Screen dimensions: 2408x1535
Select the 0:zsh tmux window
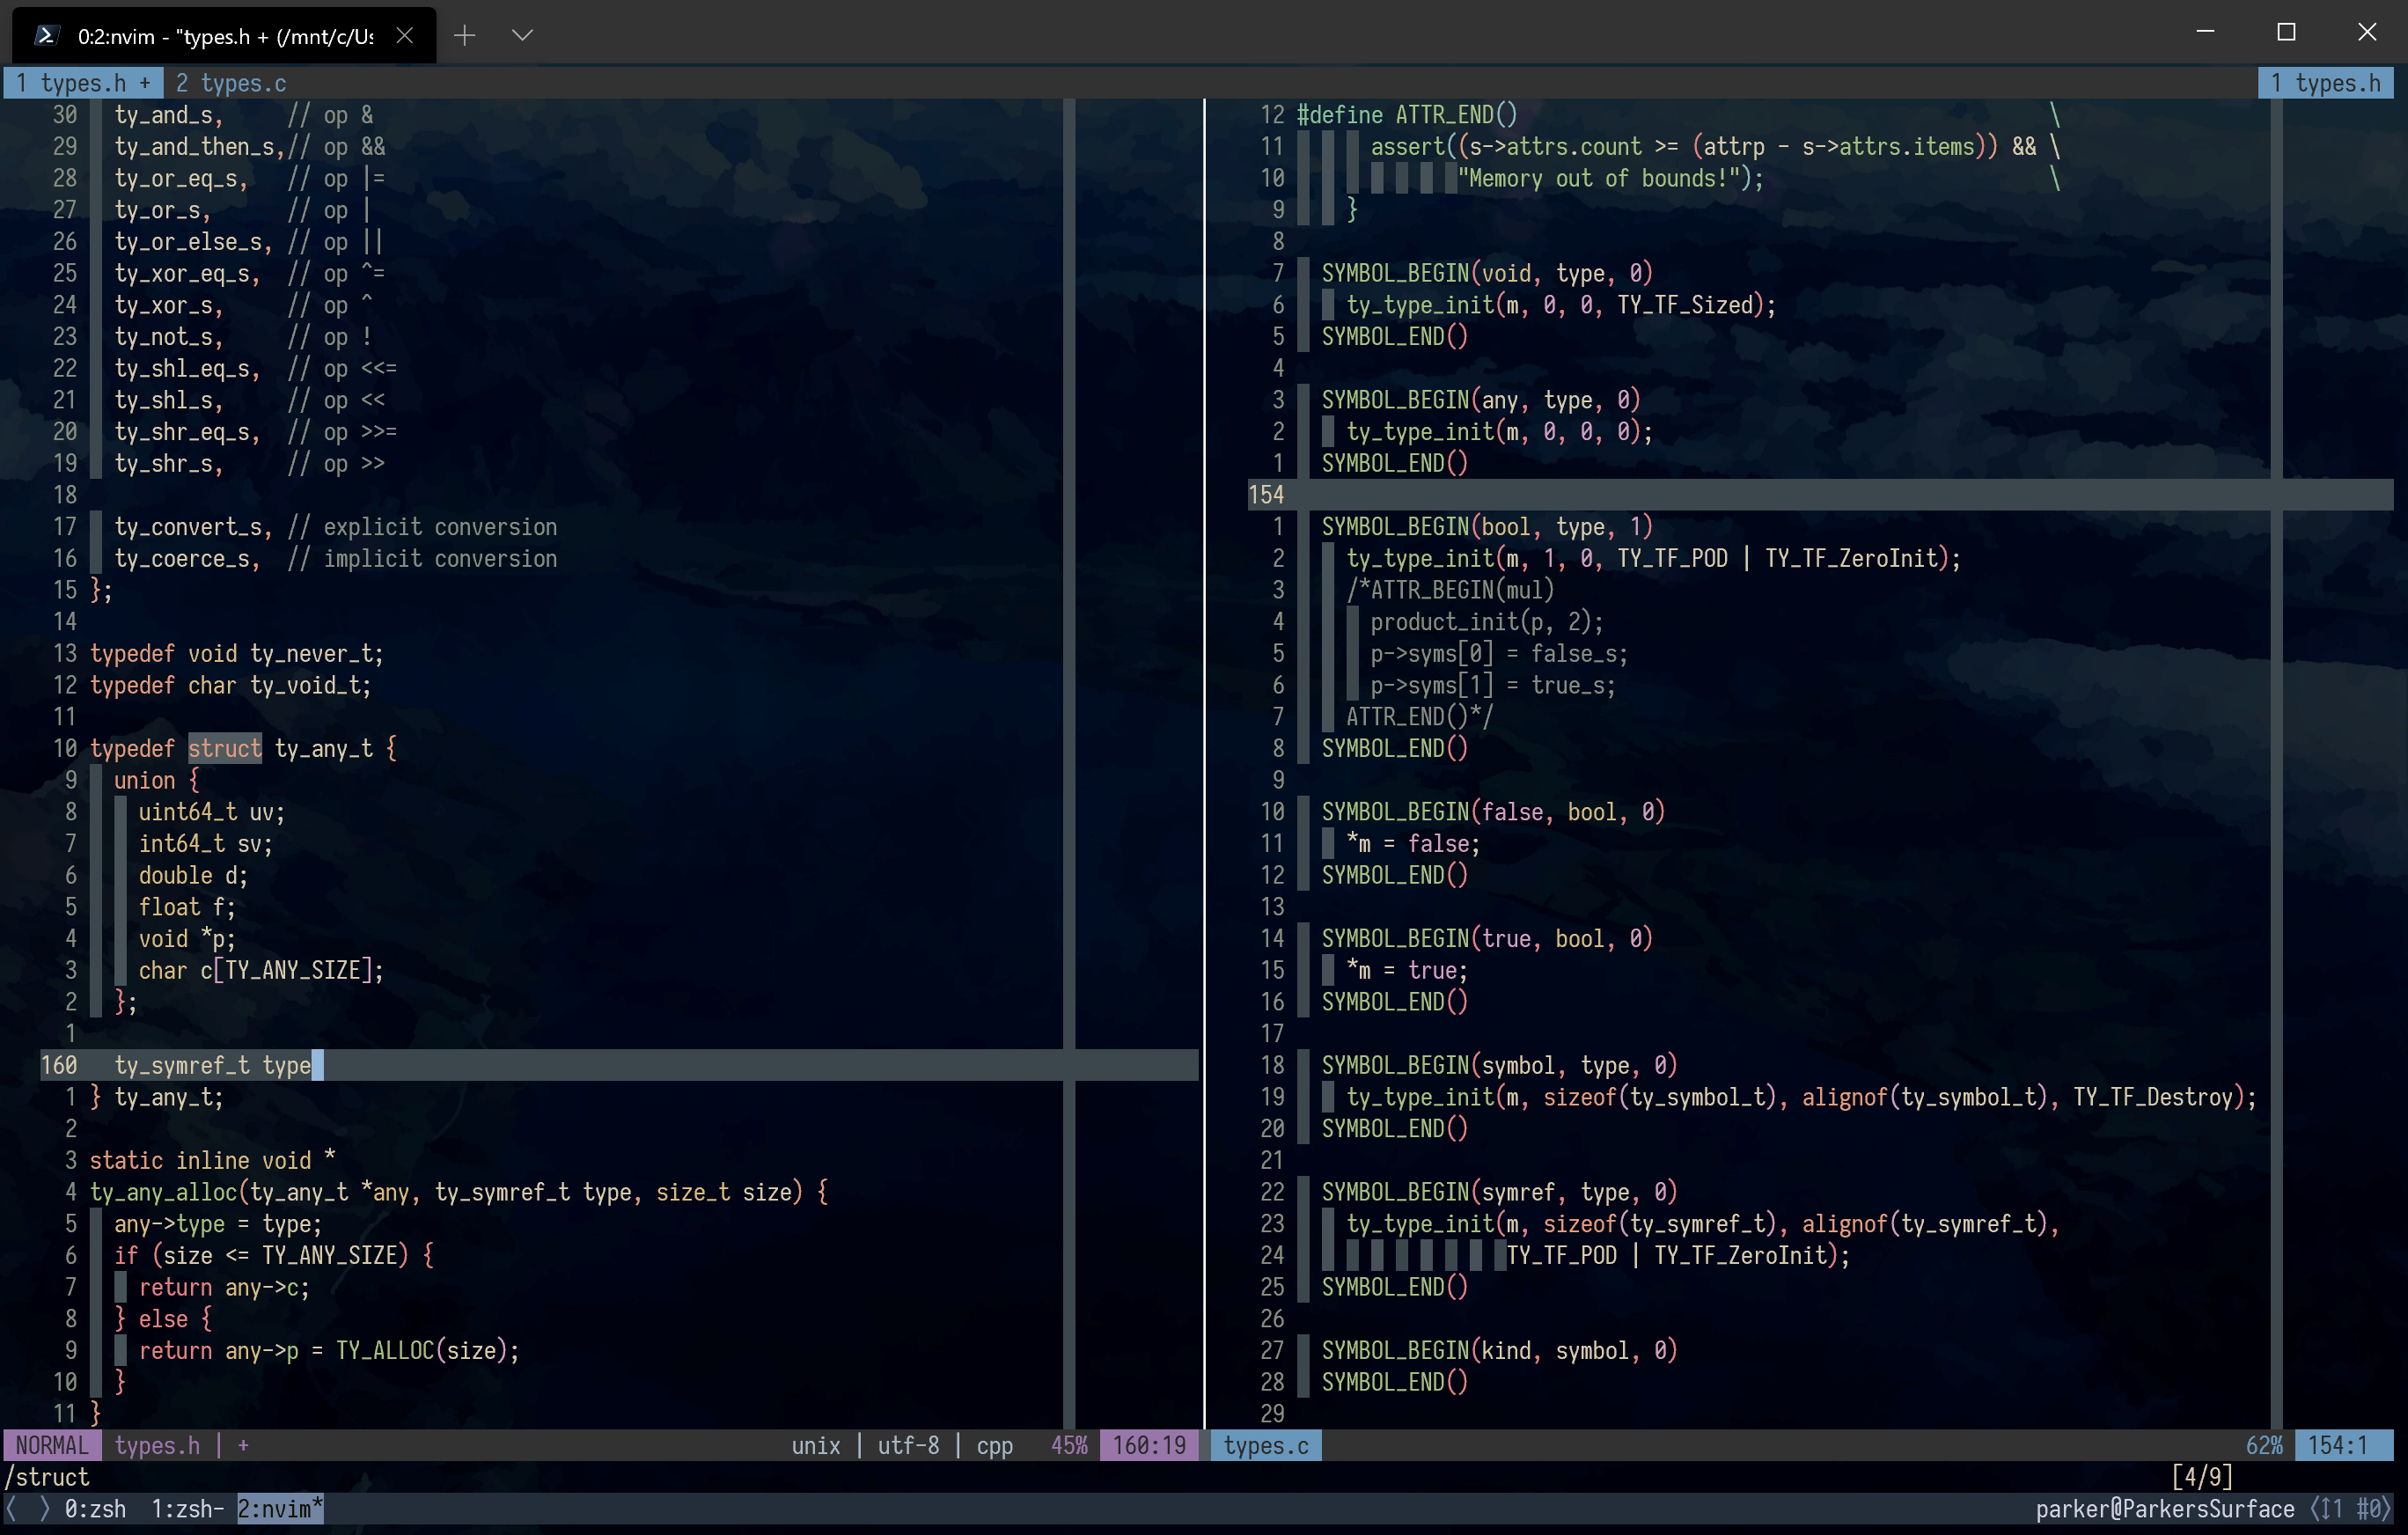pyautogui.click(x=96, y=1508)
